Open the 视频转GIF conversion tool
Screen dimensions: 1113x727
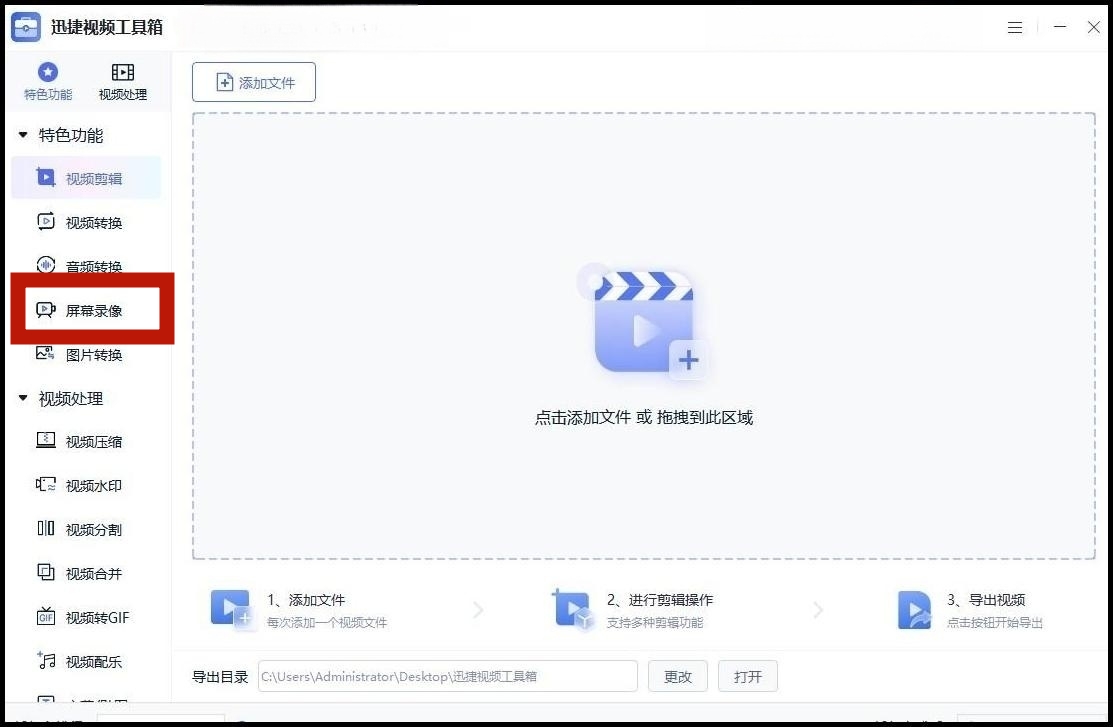click(x=94, y=617)
